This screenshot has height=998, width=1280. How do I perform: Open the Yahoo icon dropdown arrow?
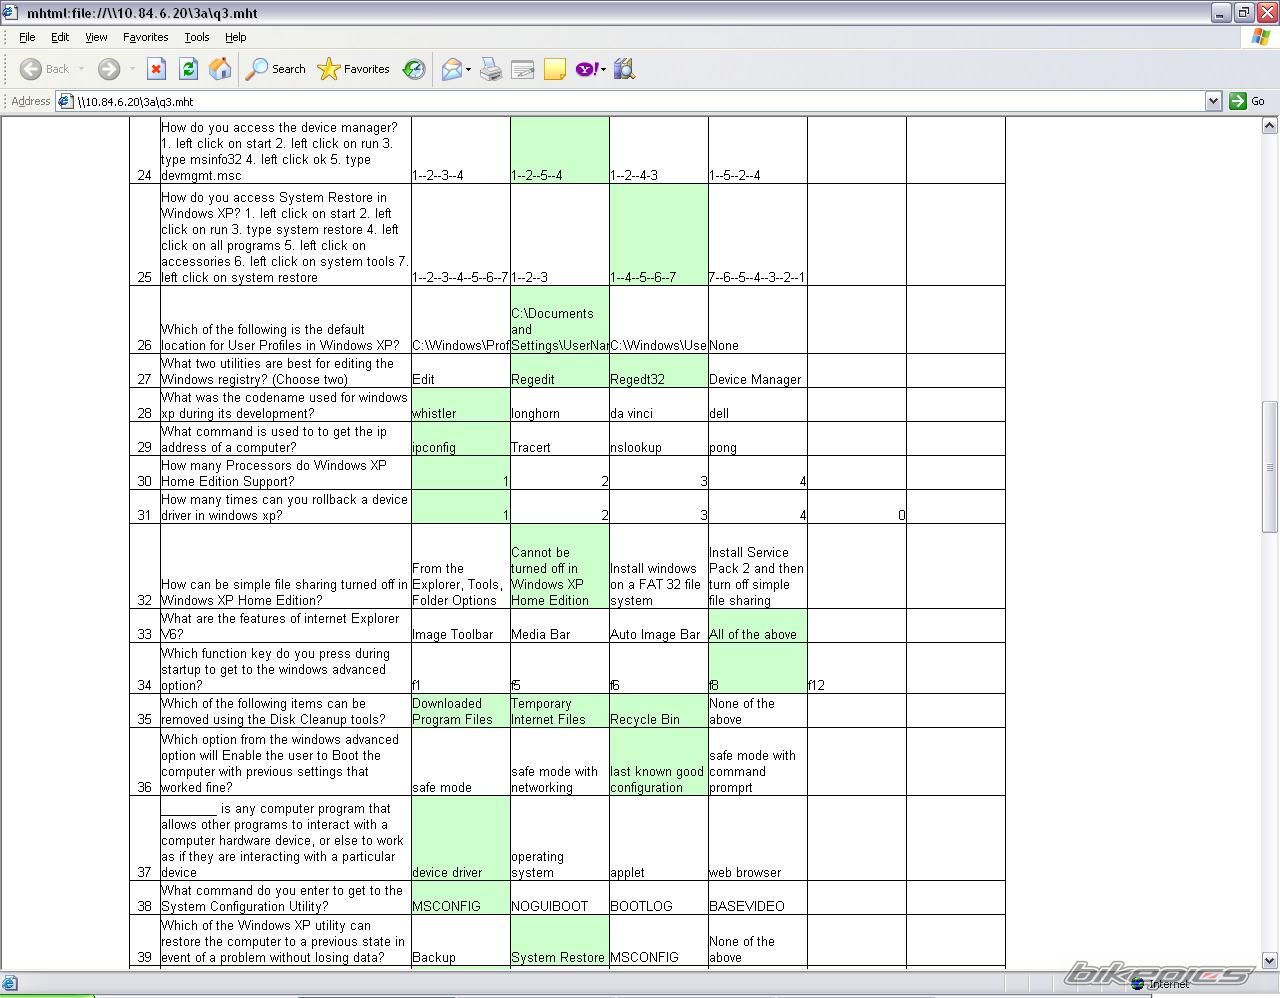point(604,69)
